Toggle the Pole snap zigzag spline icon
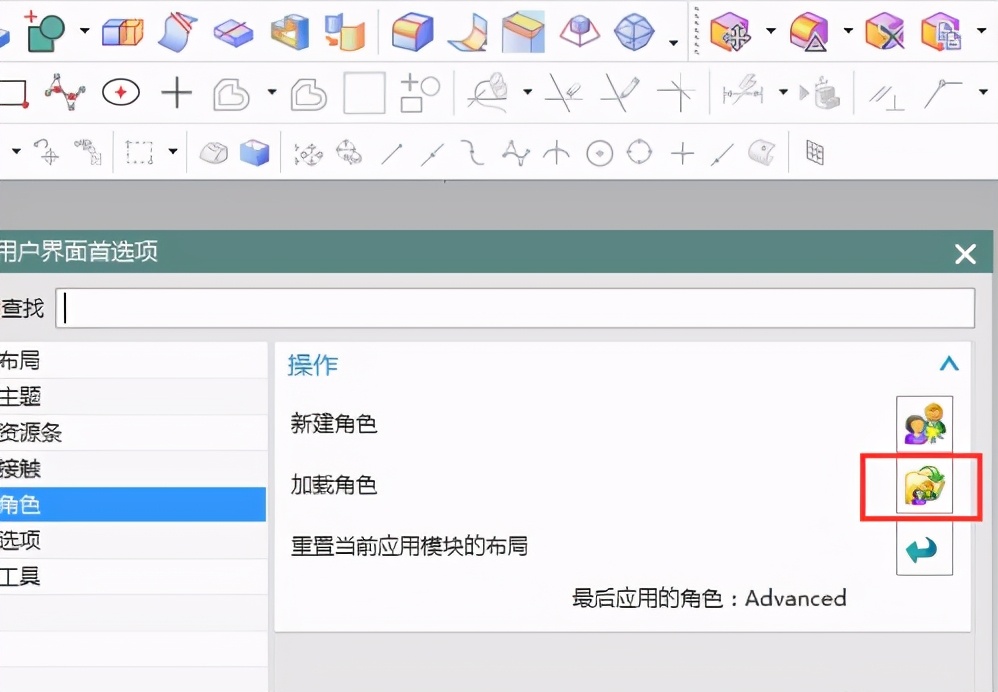Image resolution: width=998 pixels, height=692 pixels. pyautogui.click(x=516, y=153)
